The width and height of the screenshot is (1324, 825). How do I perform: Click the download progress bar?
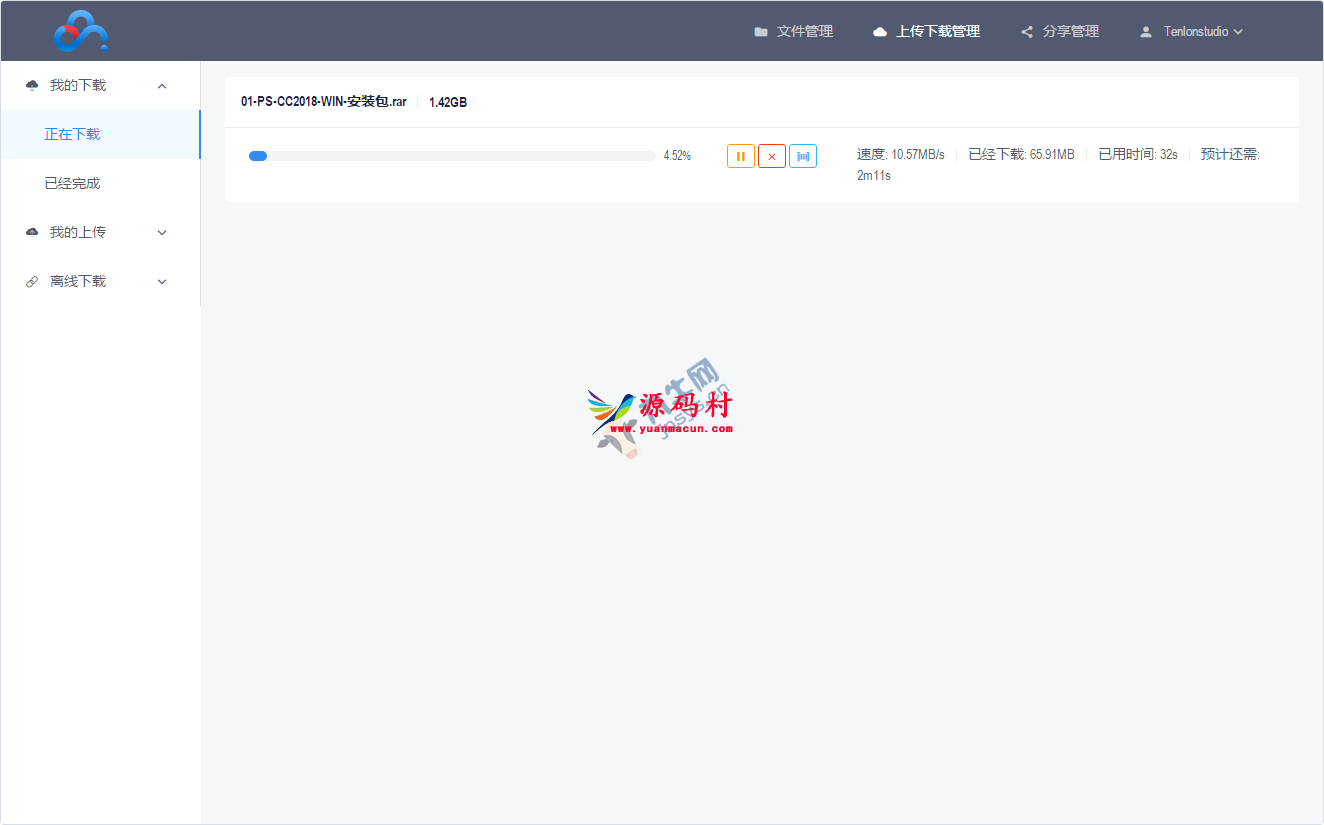click(452, 156)
